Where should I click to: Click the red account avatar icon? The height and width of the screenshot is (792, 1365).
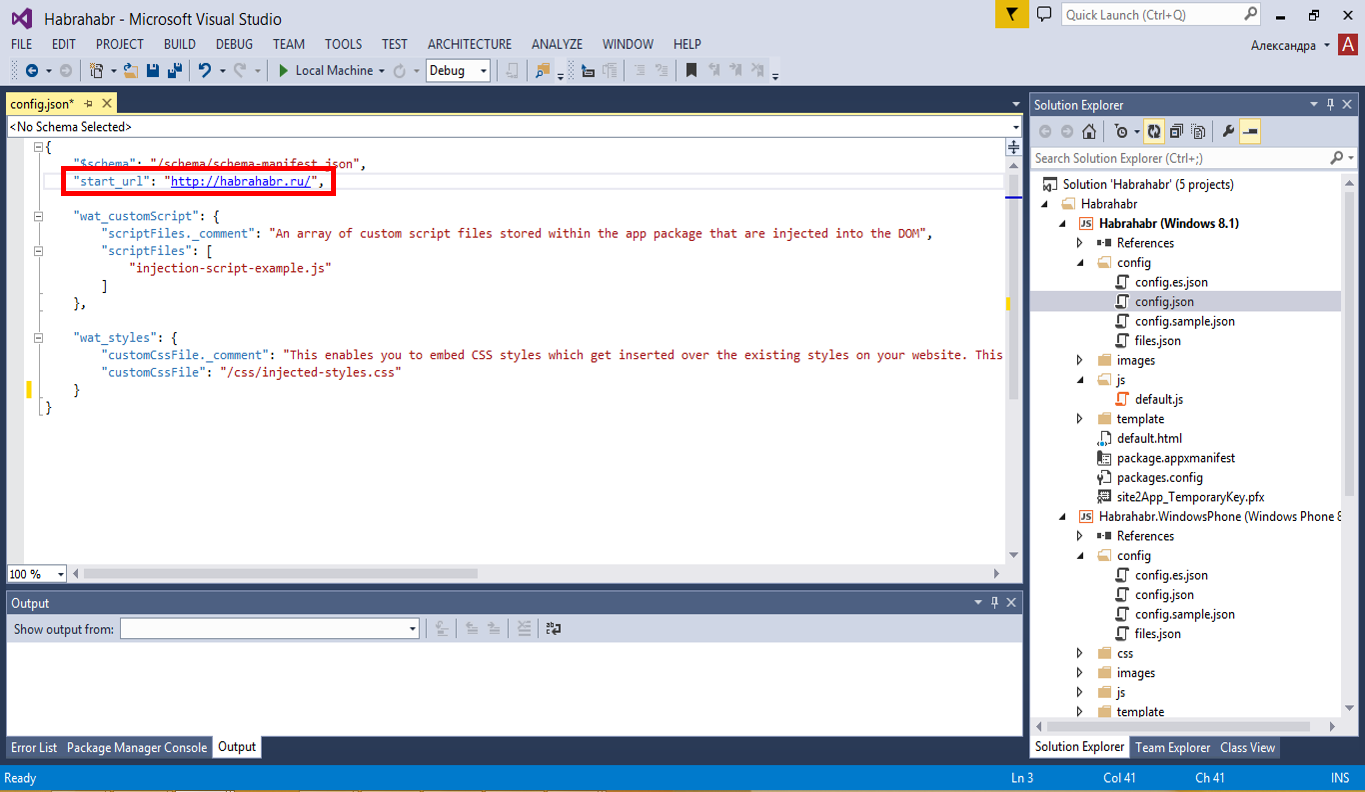click(1350, 45)
